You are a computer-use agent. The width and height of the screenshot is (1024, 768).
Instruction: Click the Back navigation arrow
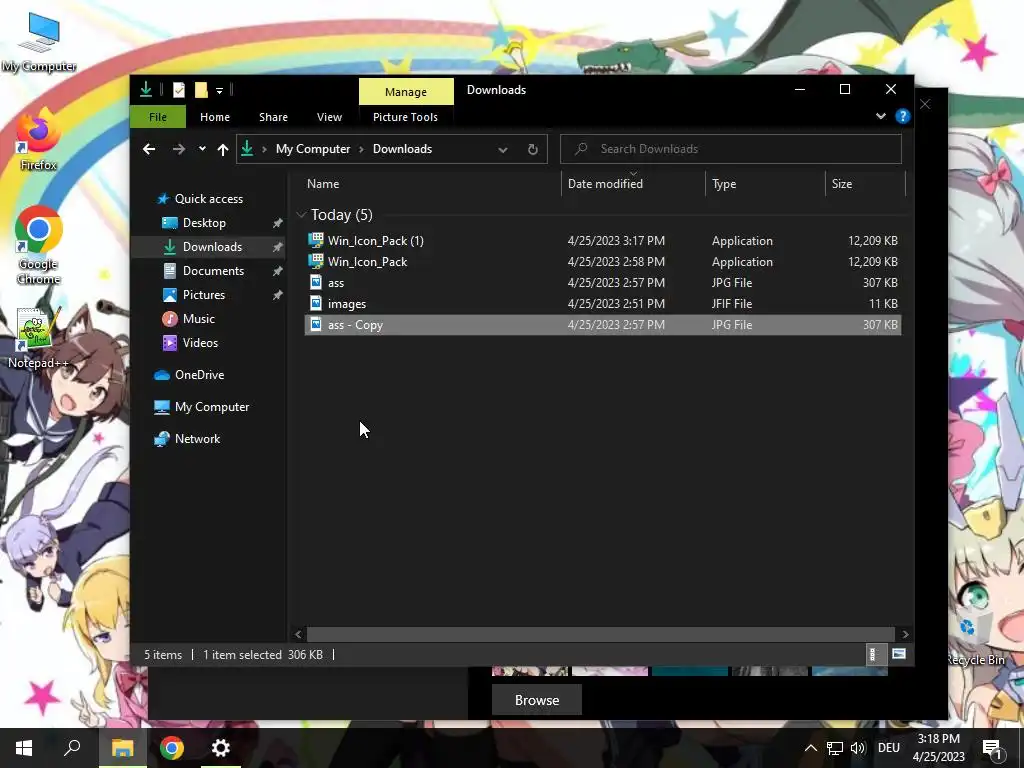[149, 149]
